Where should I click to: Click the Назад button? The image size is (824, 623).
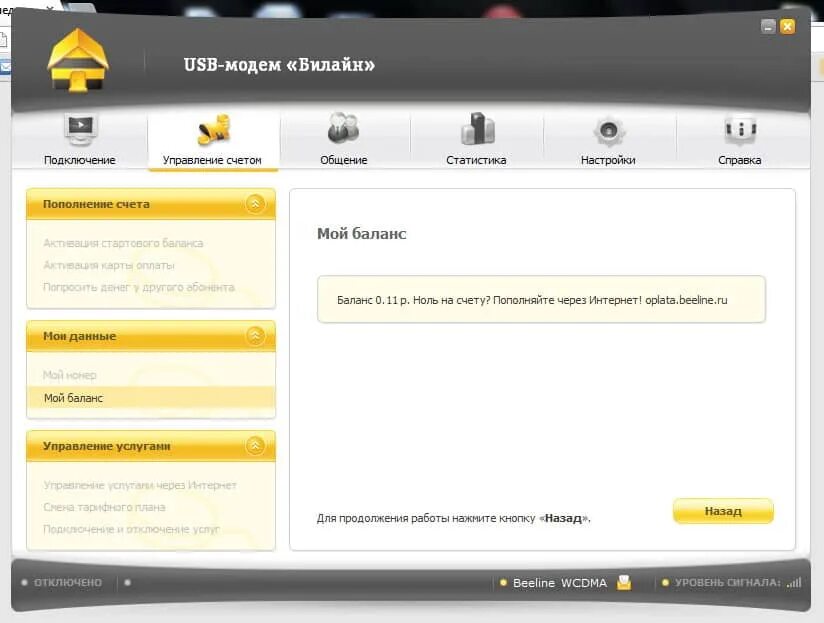[723, 511]
